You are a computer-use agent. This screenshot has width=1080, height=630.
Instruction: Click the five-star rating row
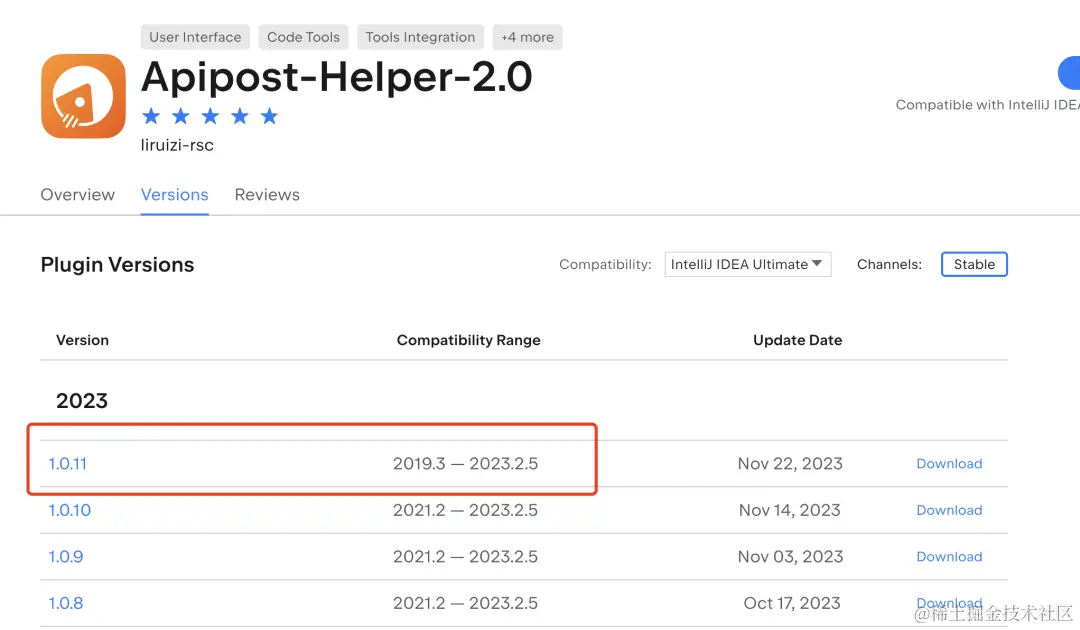pyautogui.click(x=210, y=116)
